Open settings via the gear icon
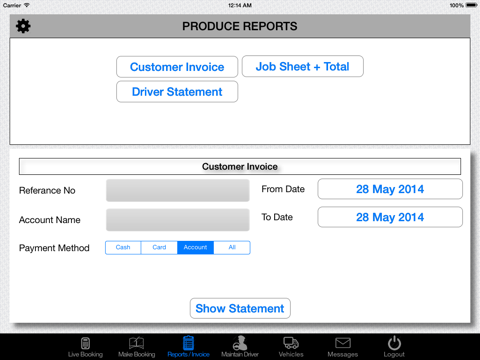 pyautogui.click(x=23, y=26)
